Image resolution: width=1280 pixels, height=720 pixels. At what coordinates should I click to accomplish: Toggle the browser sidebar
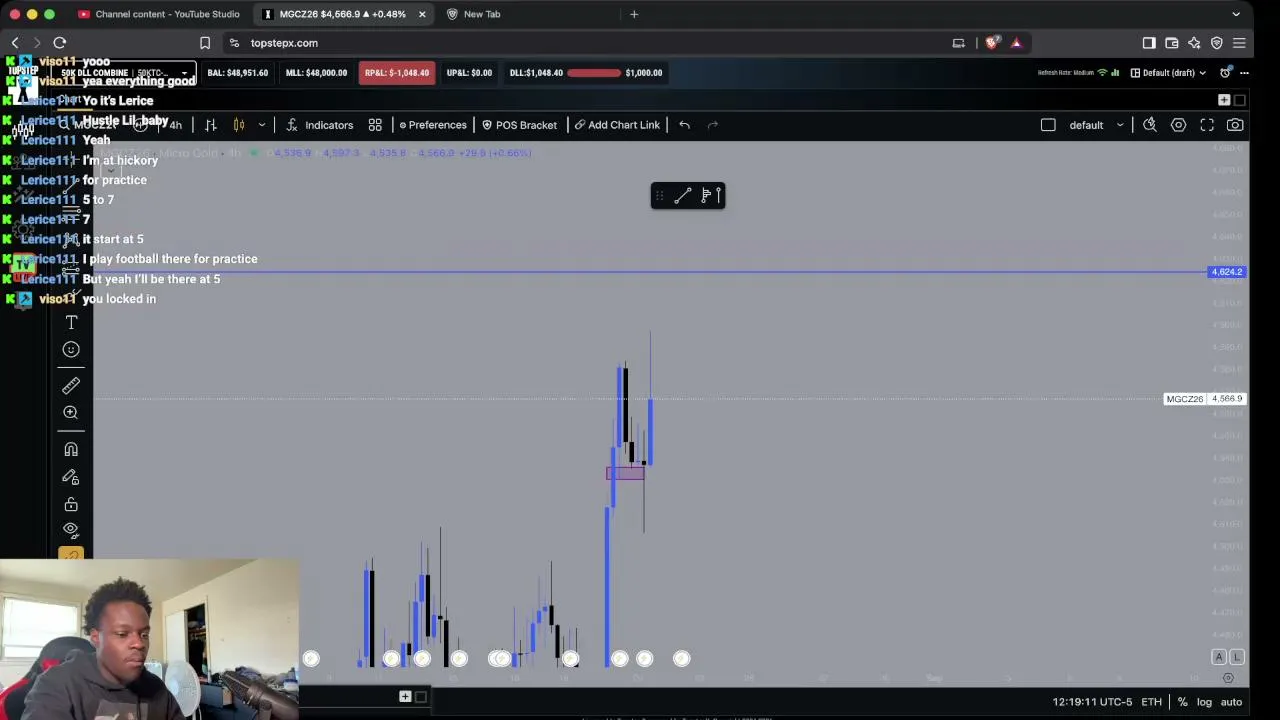pyautogui.click(x=1149, y=43)
